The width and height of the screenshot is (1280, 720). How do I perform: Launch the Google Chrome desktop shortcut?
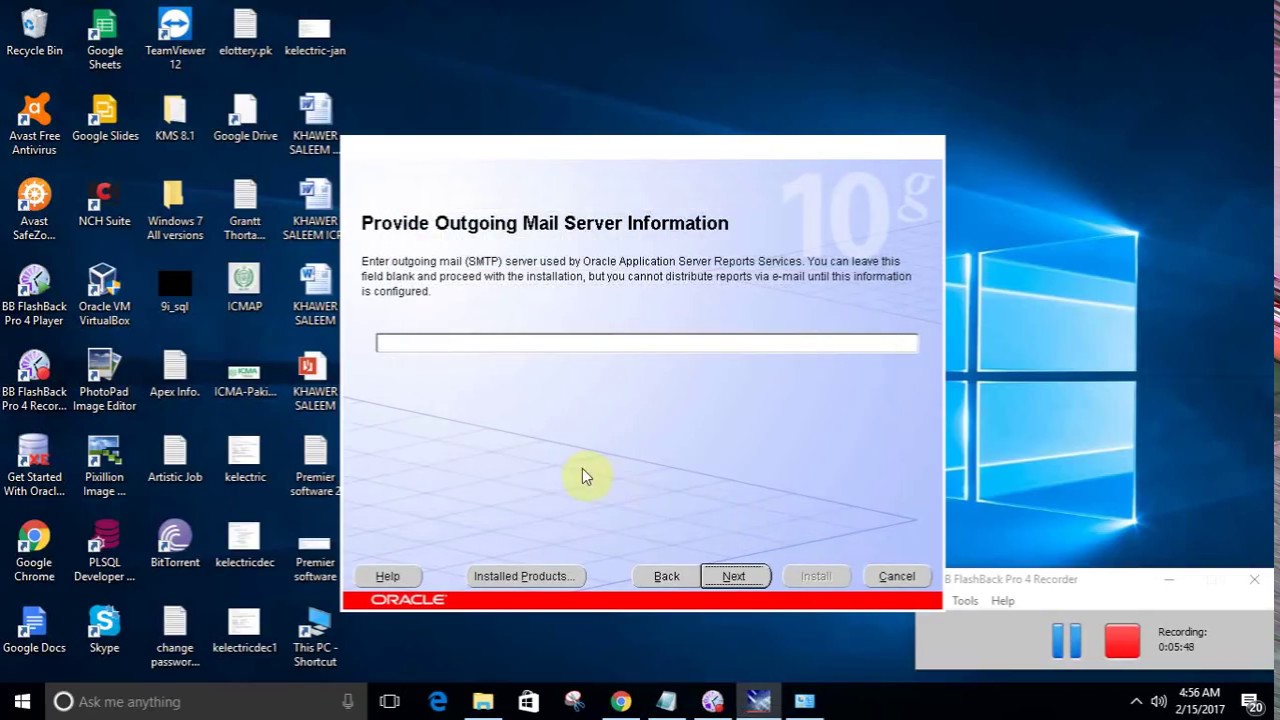(x=34, y=552)
